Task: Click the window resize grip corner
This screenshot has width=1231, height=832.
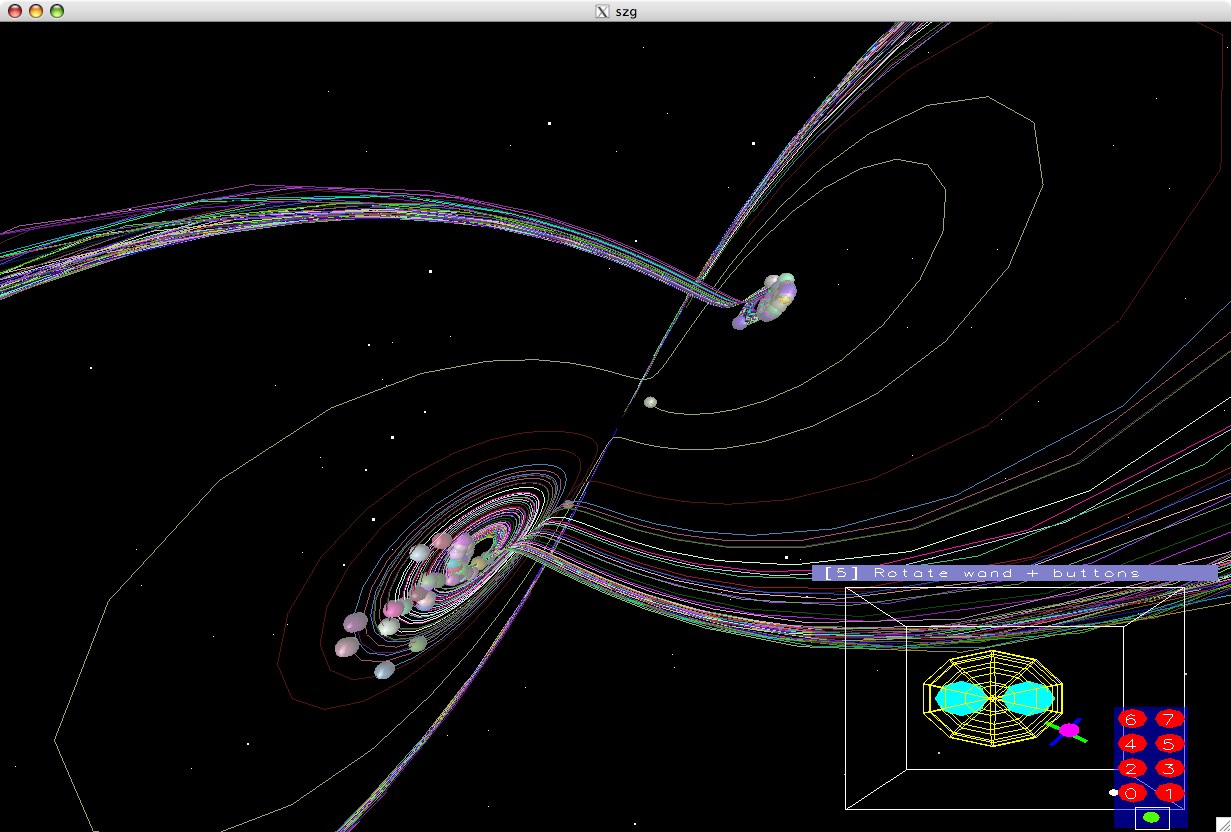Action: click(x=1222, y=824)
